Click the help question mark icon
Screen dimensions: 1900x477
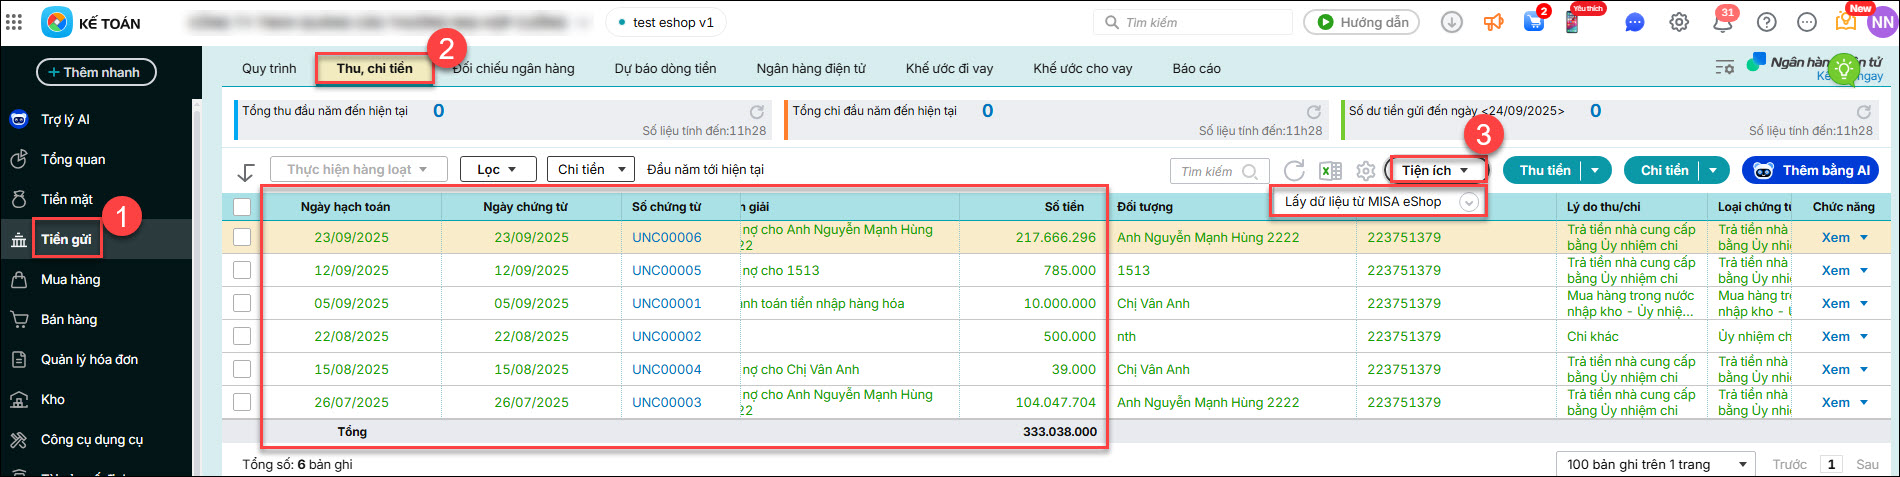[x=1767, y=23]
